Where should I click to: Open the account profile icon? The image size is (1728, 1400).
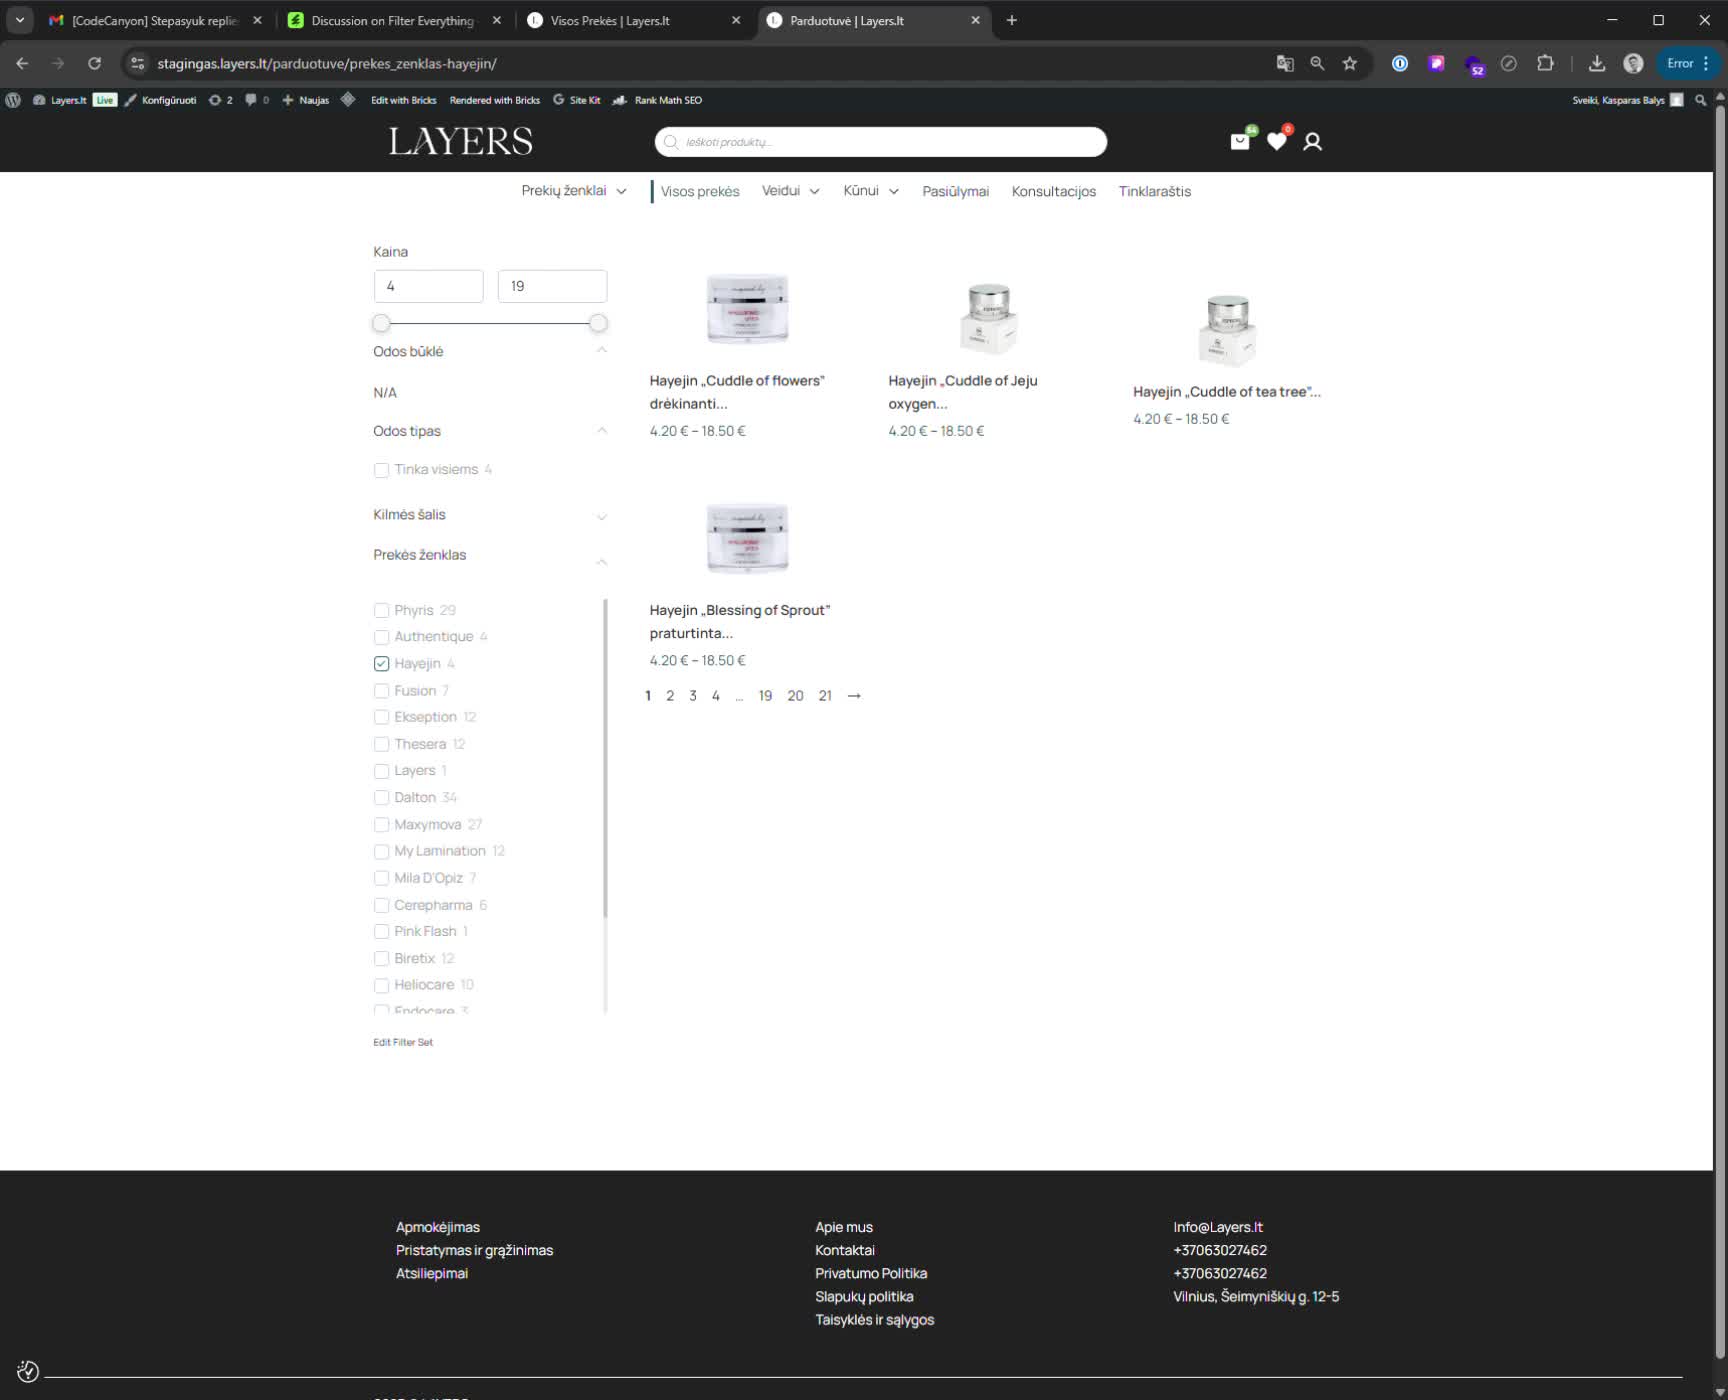click(x=1312, y=142)
